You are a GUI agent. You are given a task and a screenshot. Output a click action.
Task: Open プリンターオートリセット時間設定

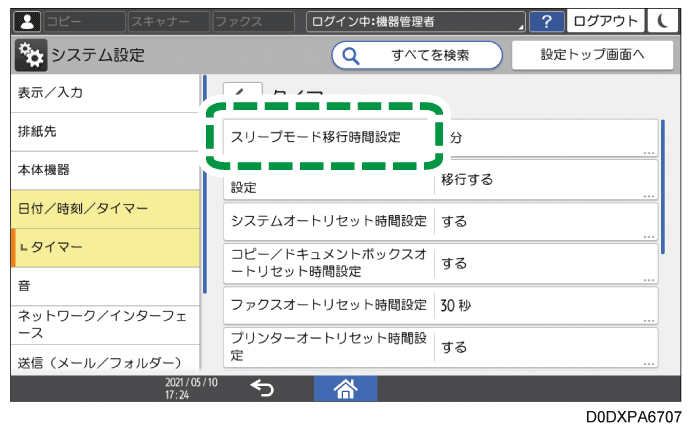tap(441, 347)
